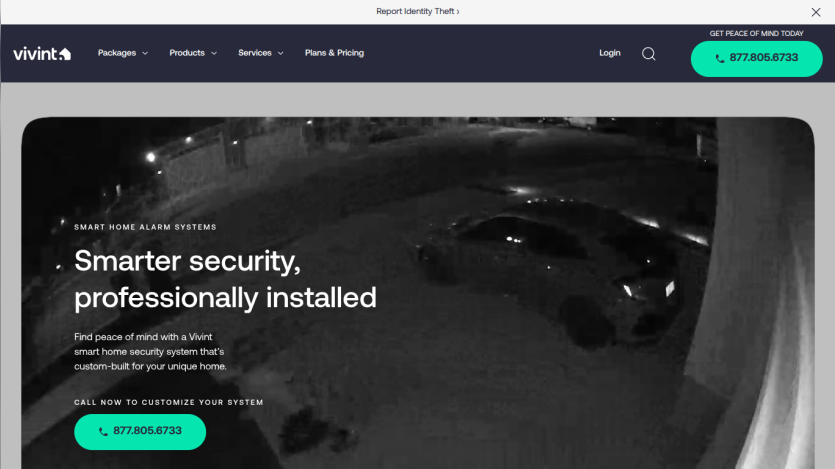Expand the Packages dropdown chevron
This screenshot has width=835, height=469.
point(145,53)
